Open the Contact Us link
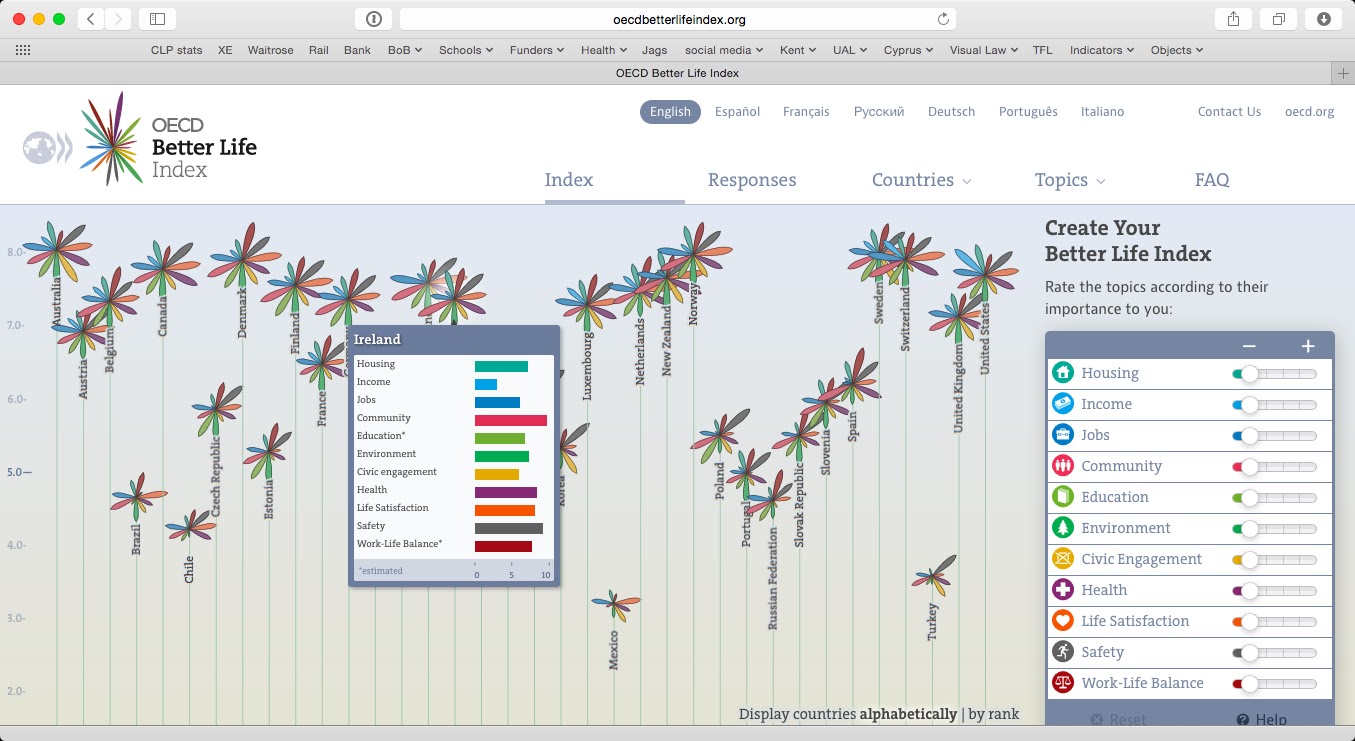The height and width of the screenshot is (741, 1355). point(1229,112)
